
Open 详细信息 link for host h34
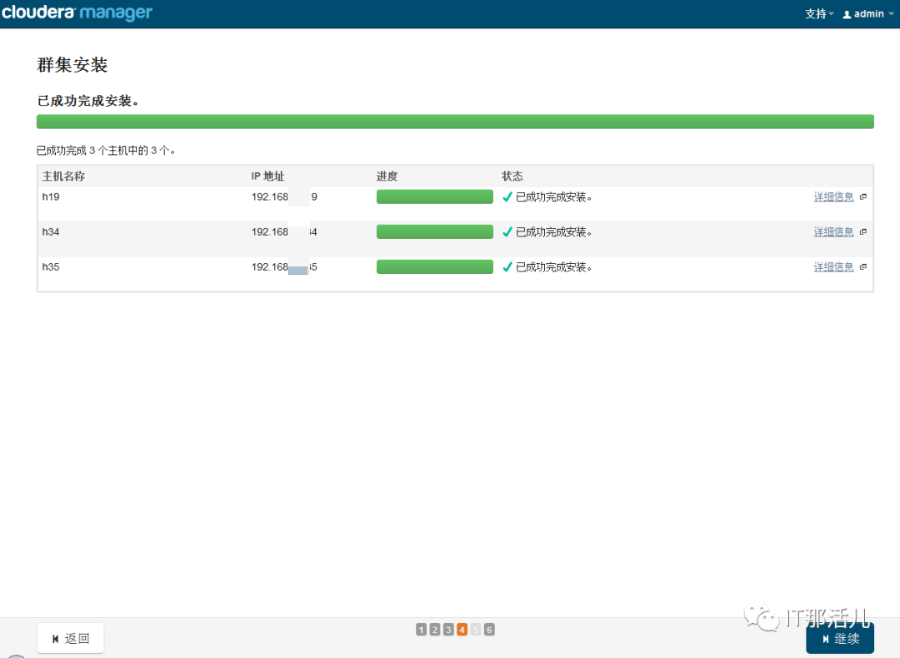[833, 232]
